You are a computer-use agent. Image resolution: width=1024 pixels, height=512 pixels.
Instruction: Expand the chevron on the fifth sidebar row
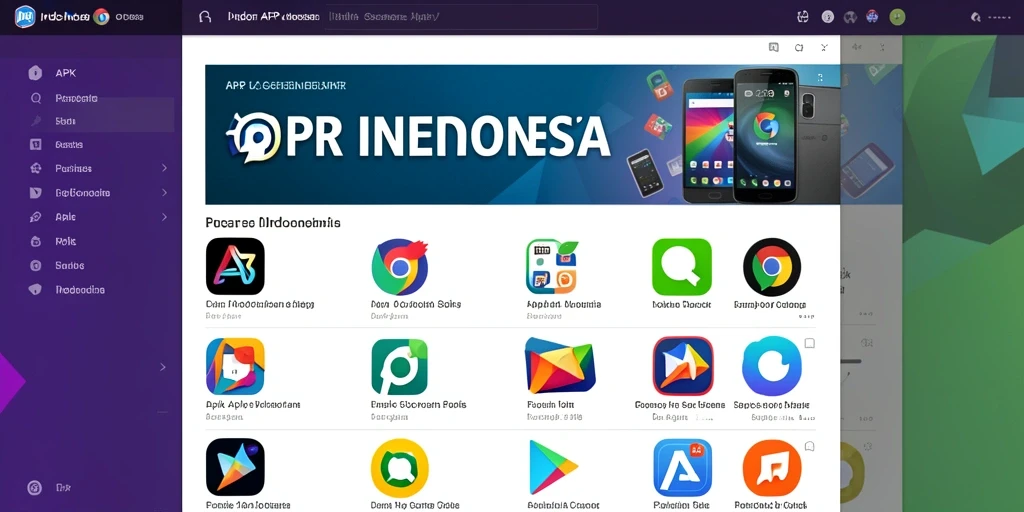pyautogui.click(x=164, y=168)
